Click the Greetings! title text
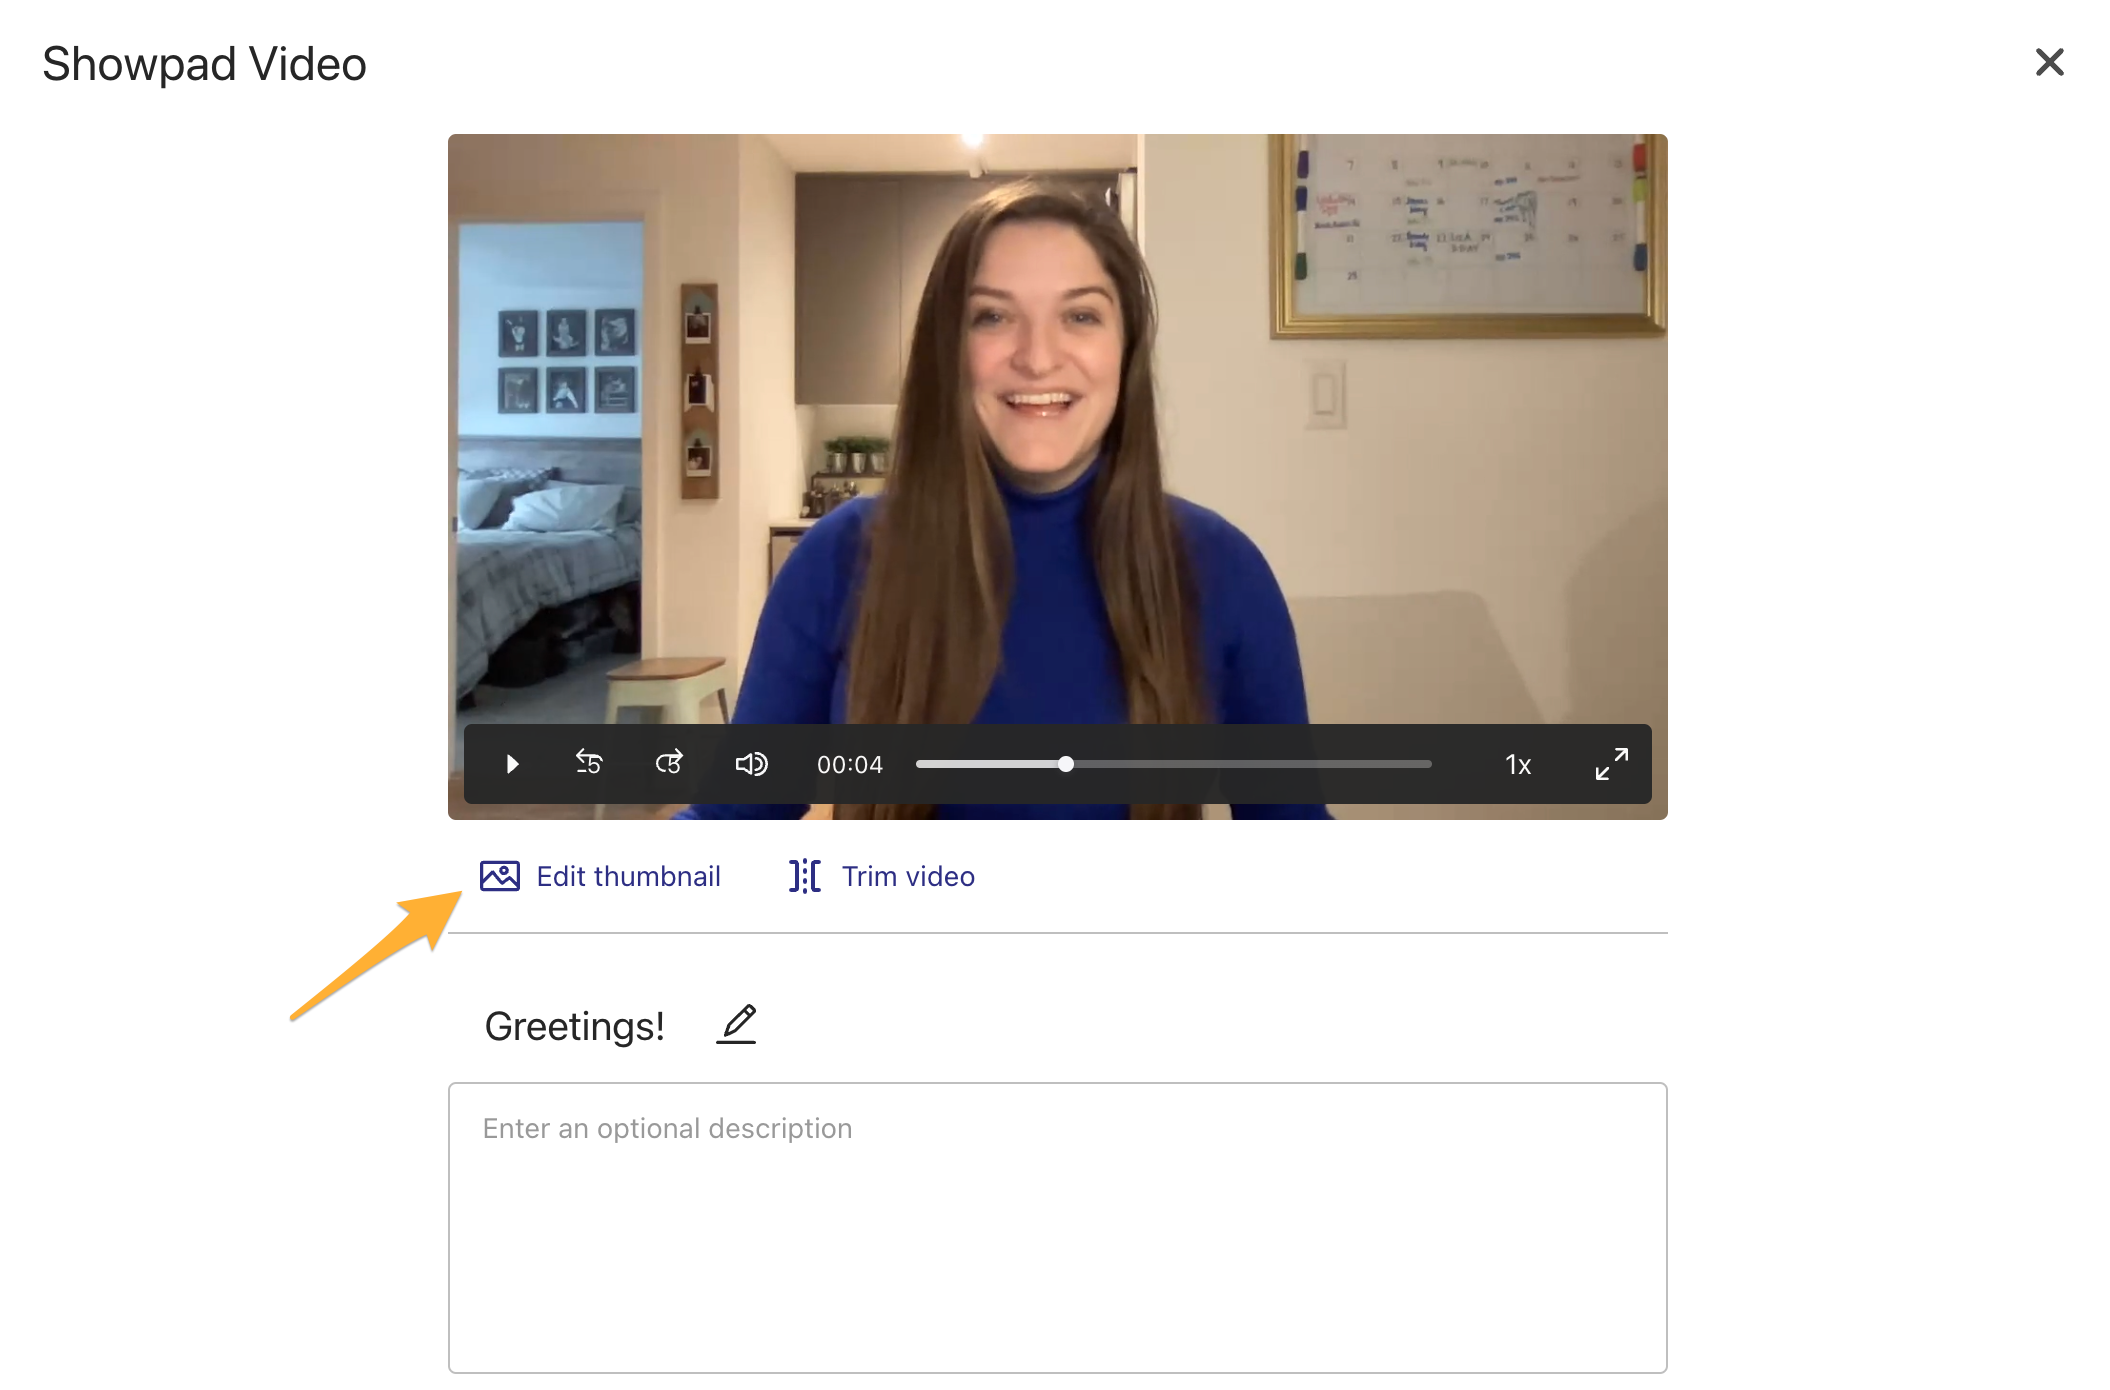Screen dimensions: 2110x1390 point(574,1026)
